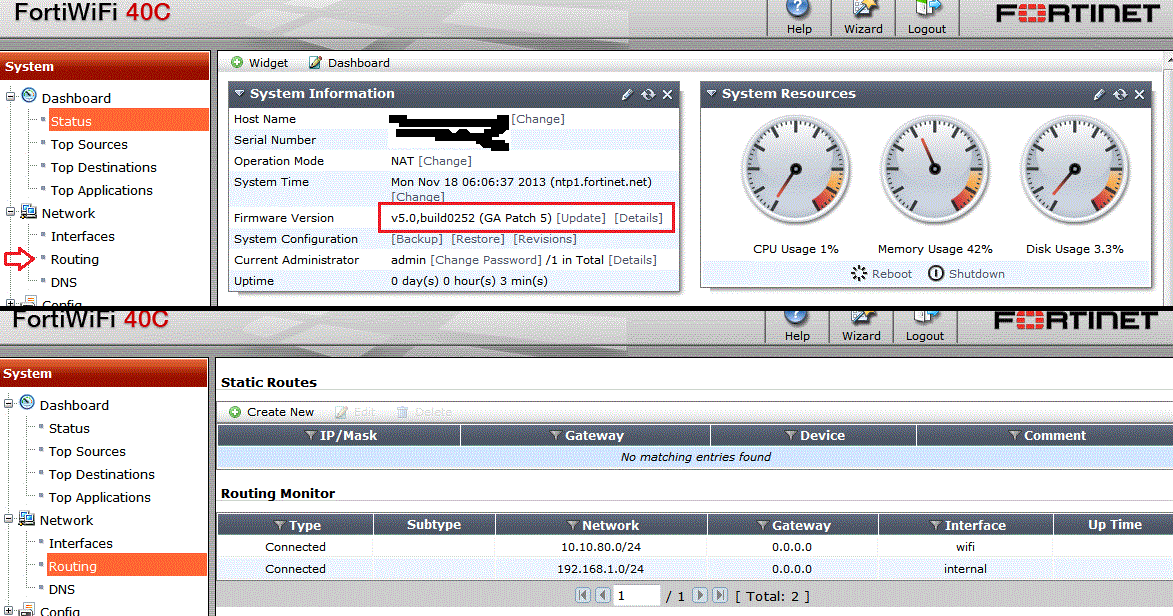Add a Widget to the dashboard

[259, 63]
